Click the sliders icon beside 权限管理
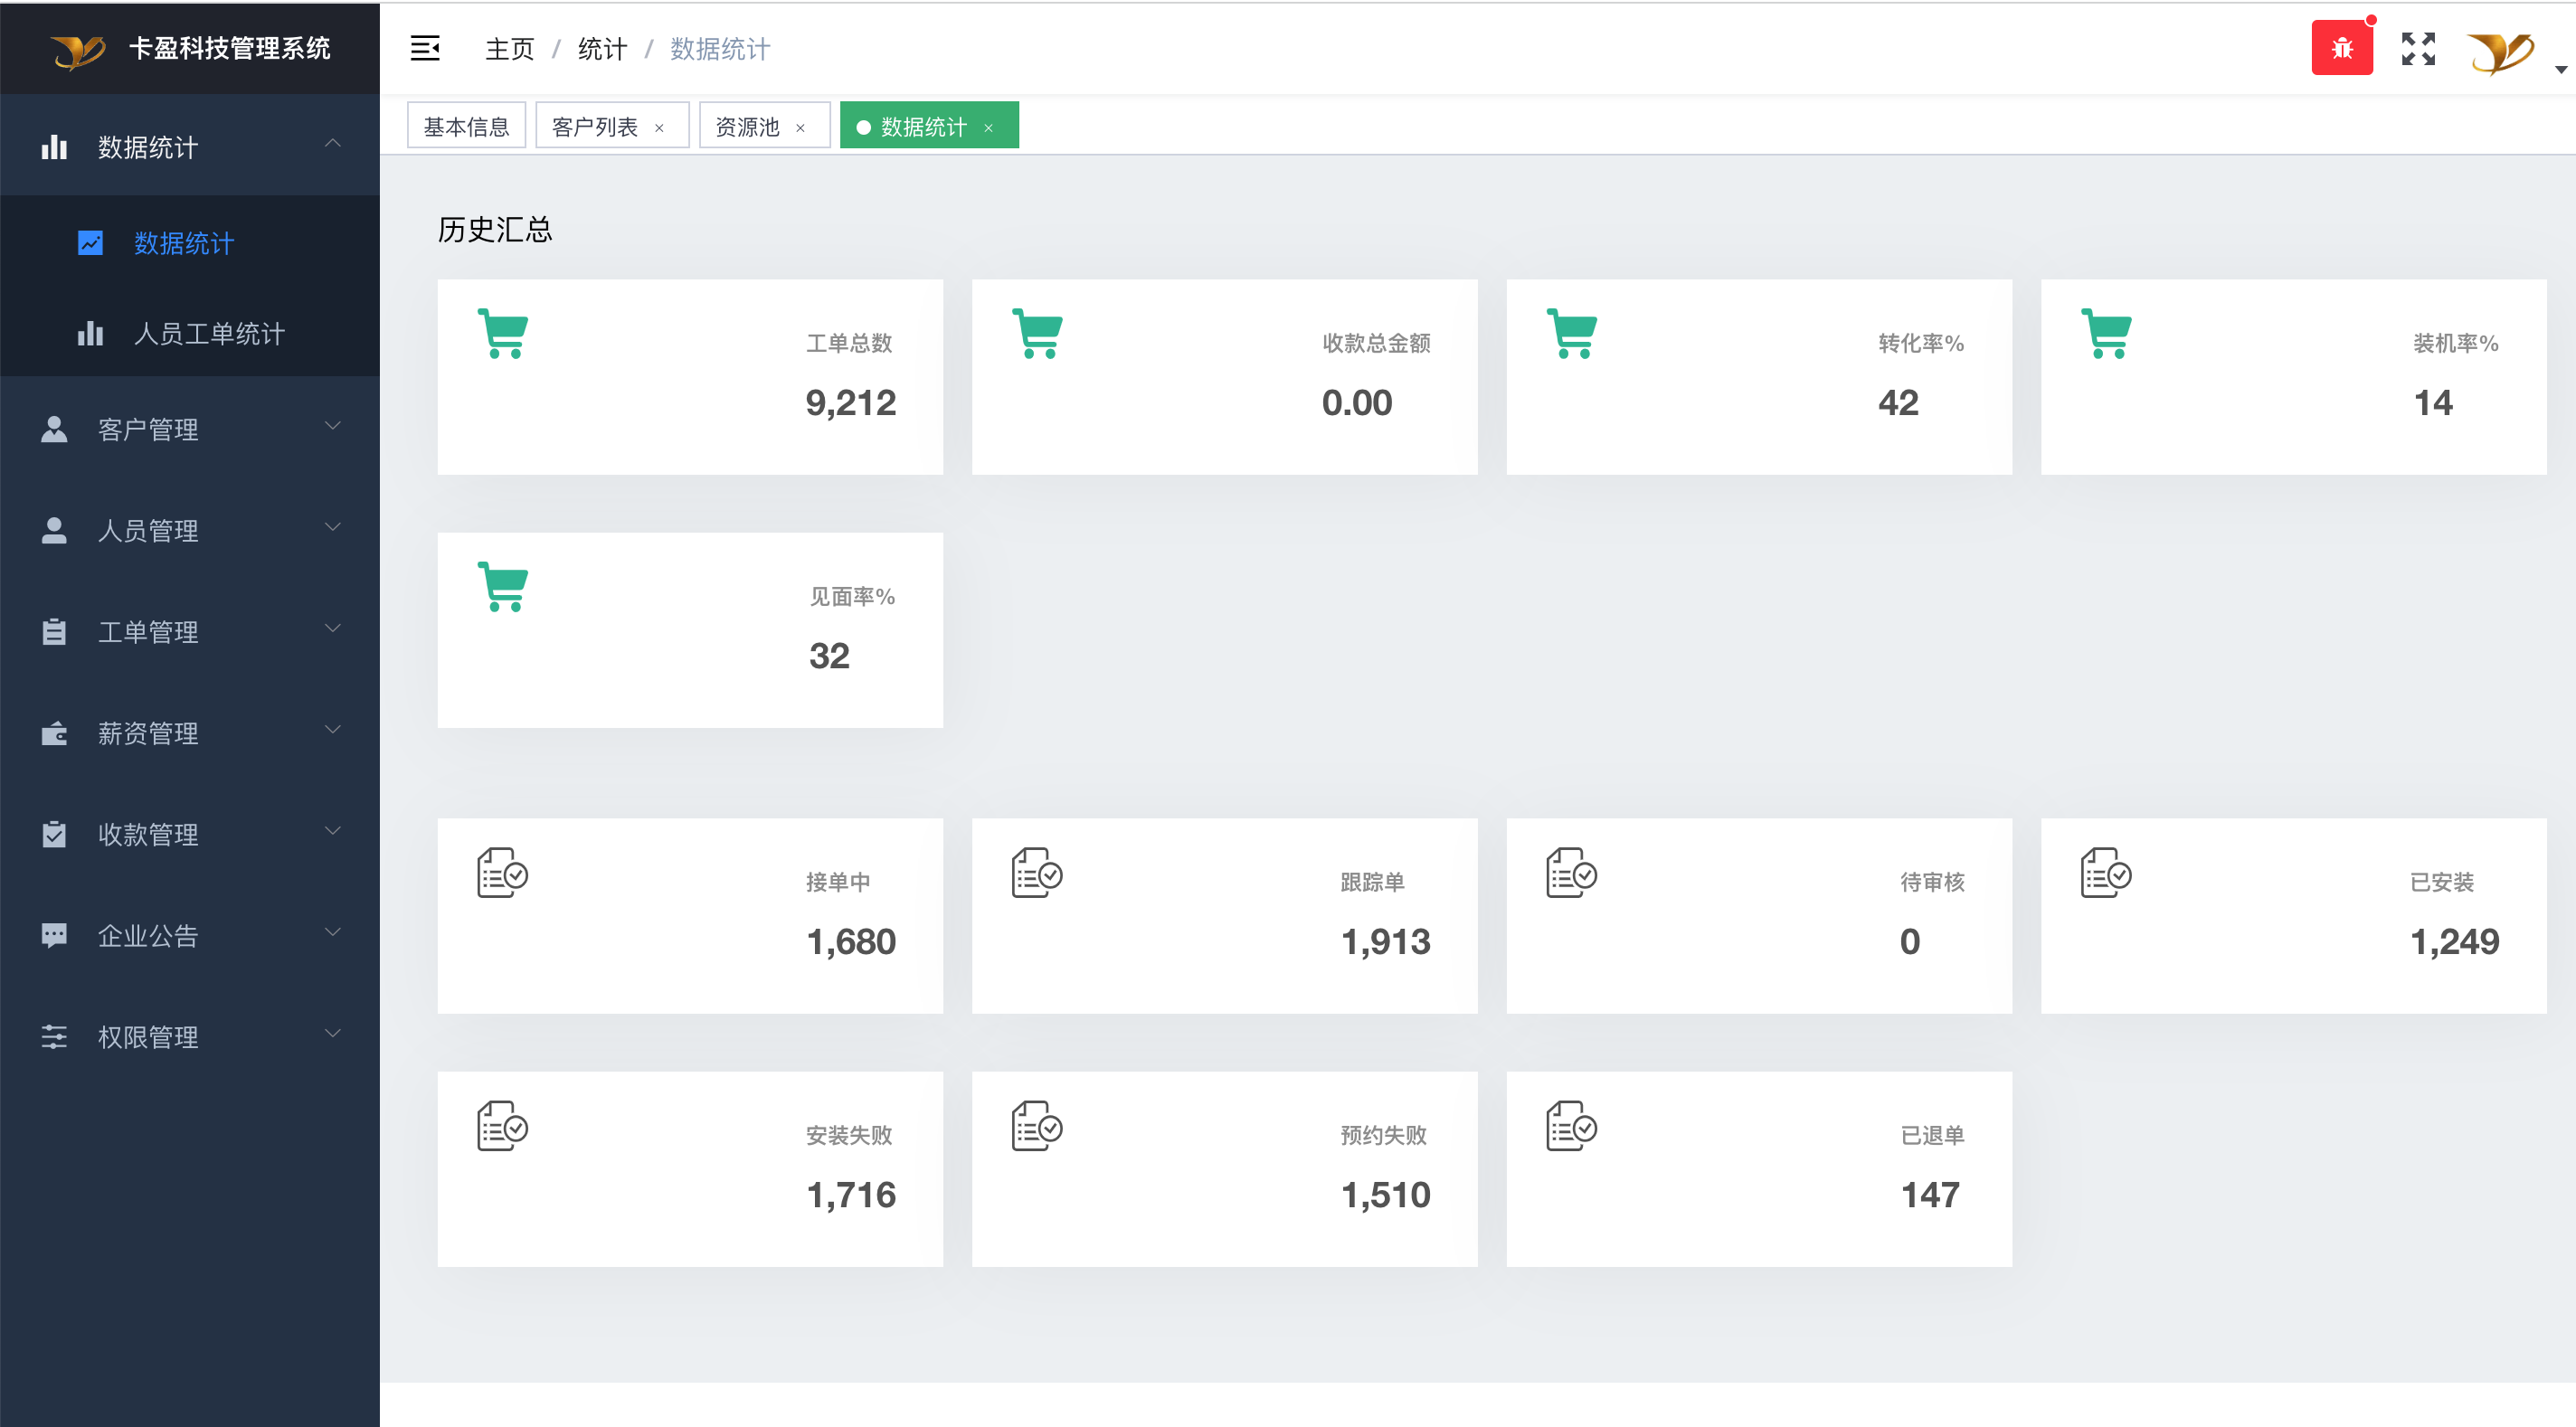The height and width of the screenshot is (1427, 2576). pyautogui.click(x=54, y=1036)
